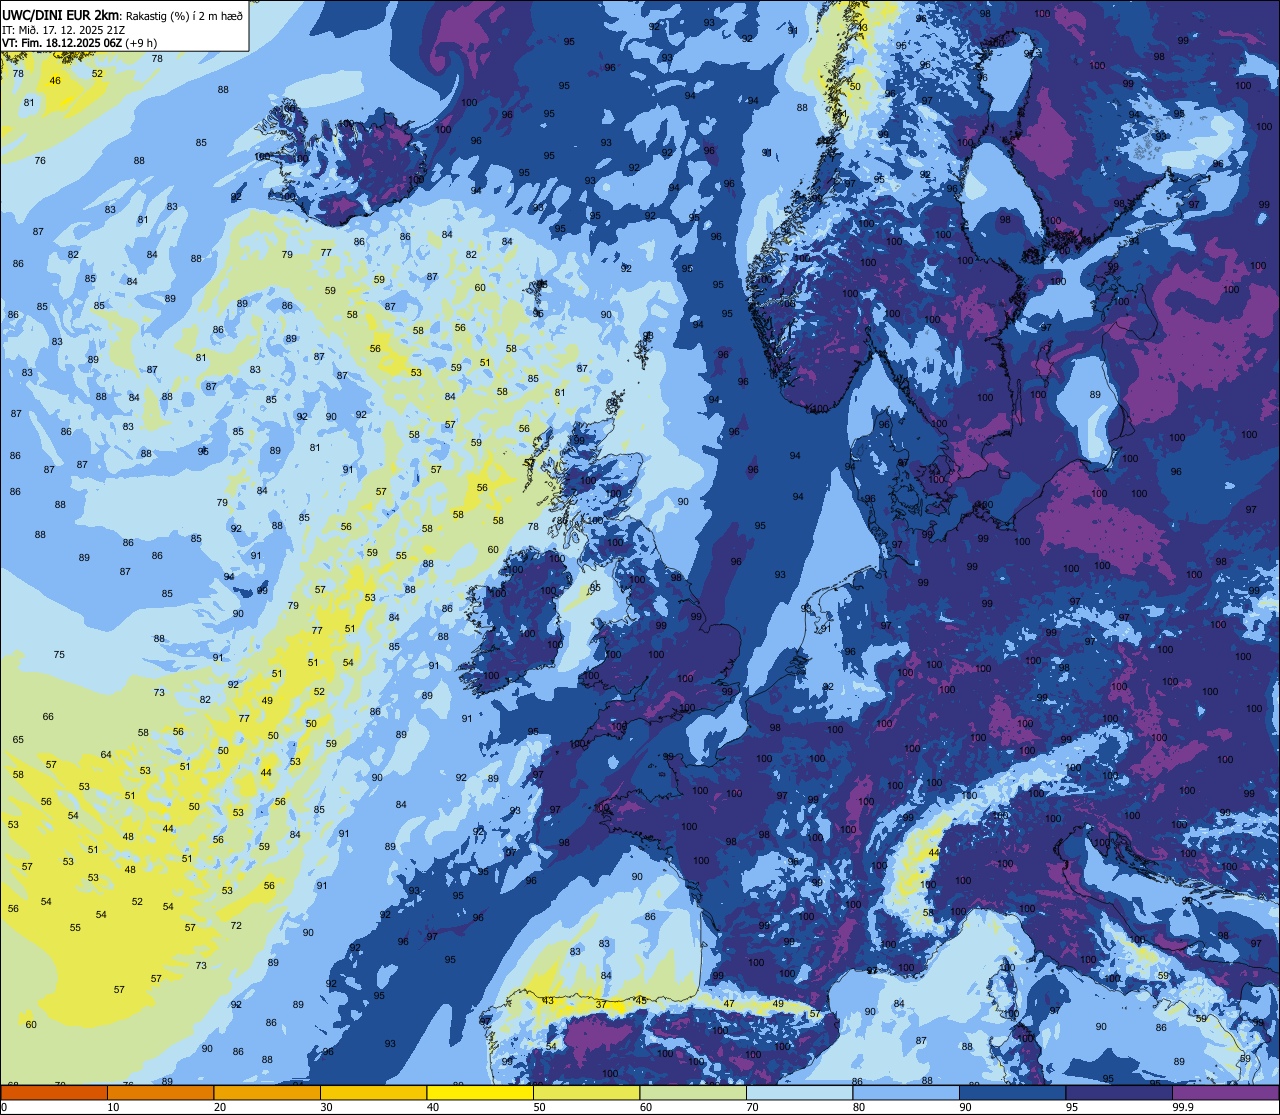Click the 10–20 orange legend swatch
The image size is (1280, 1115).
tap(160, 1092)
